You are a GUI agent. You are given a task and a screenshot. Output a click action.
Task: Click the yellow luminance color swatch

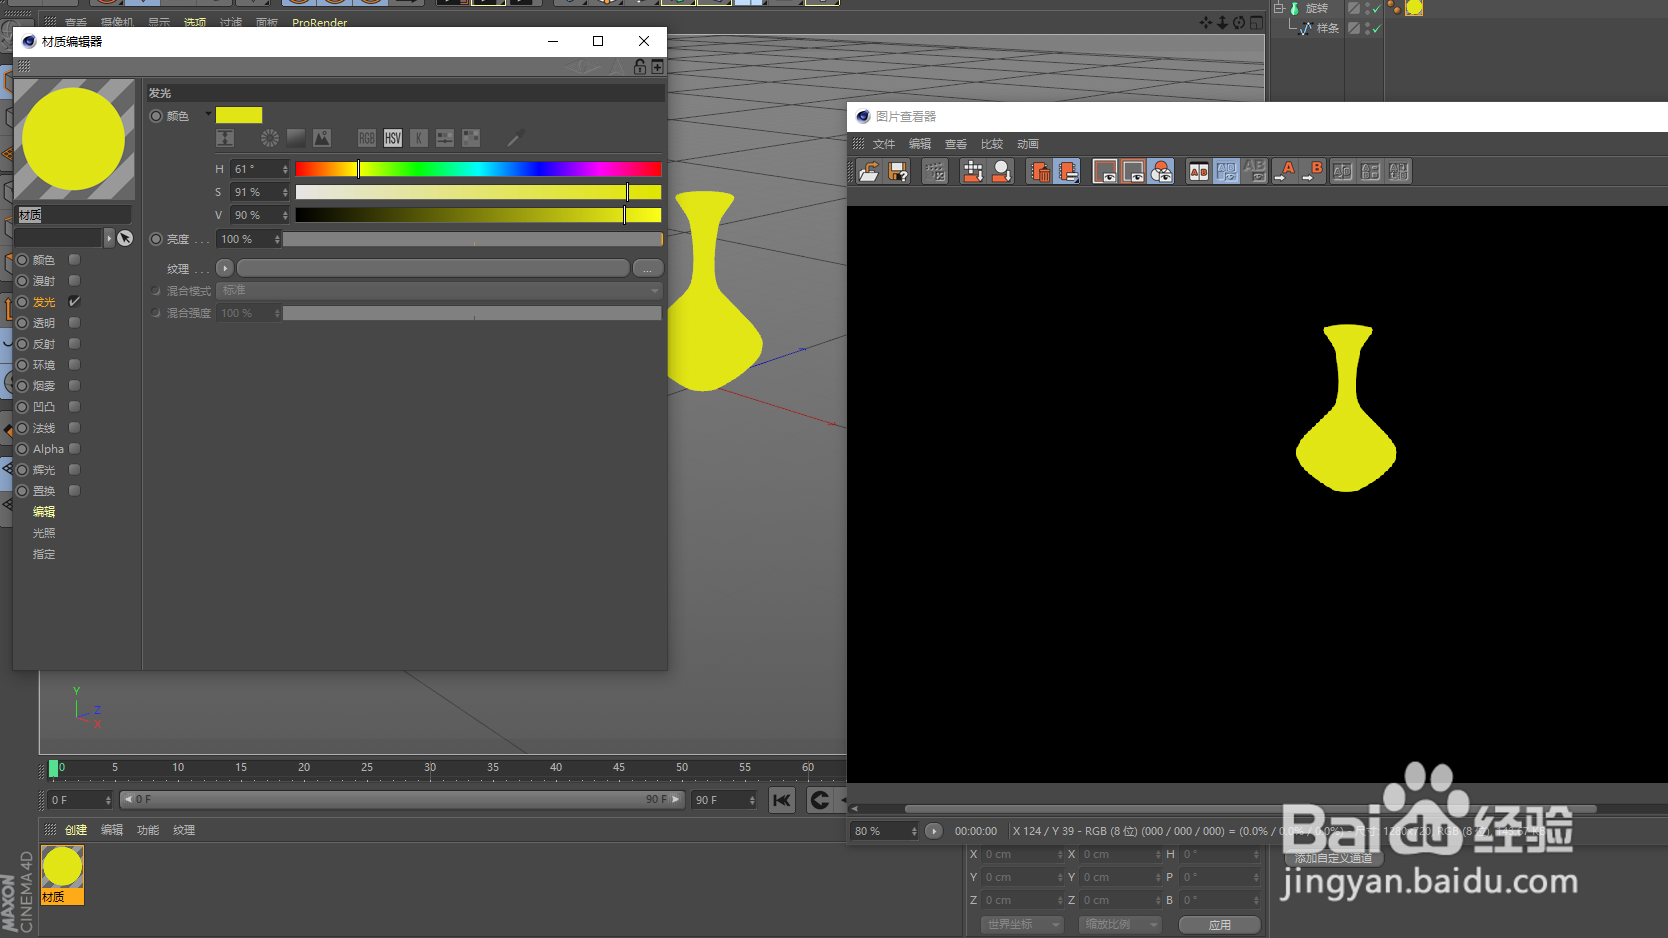238,115
